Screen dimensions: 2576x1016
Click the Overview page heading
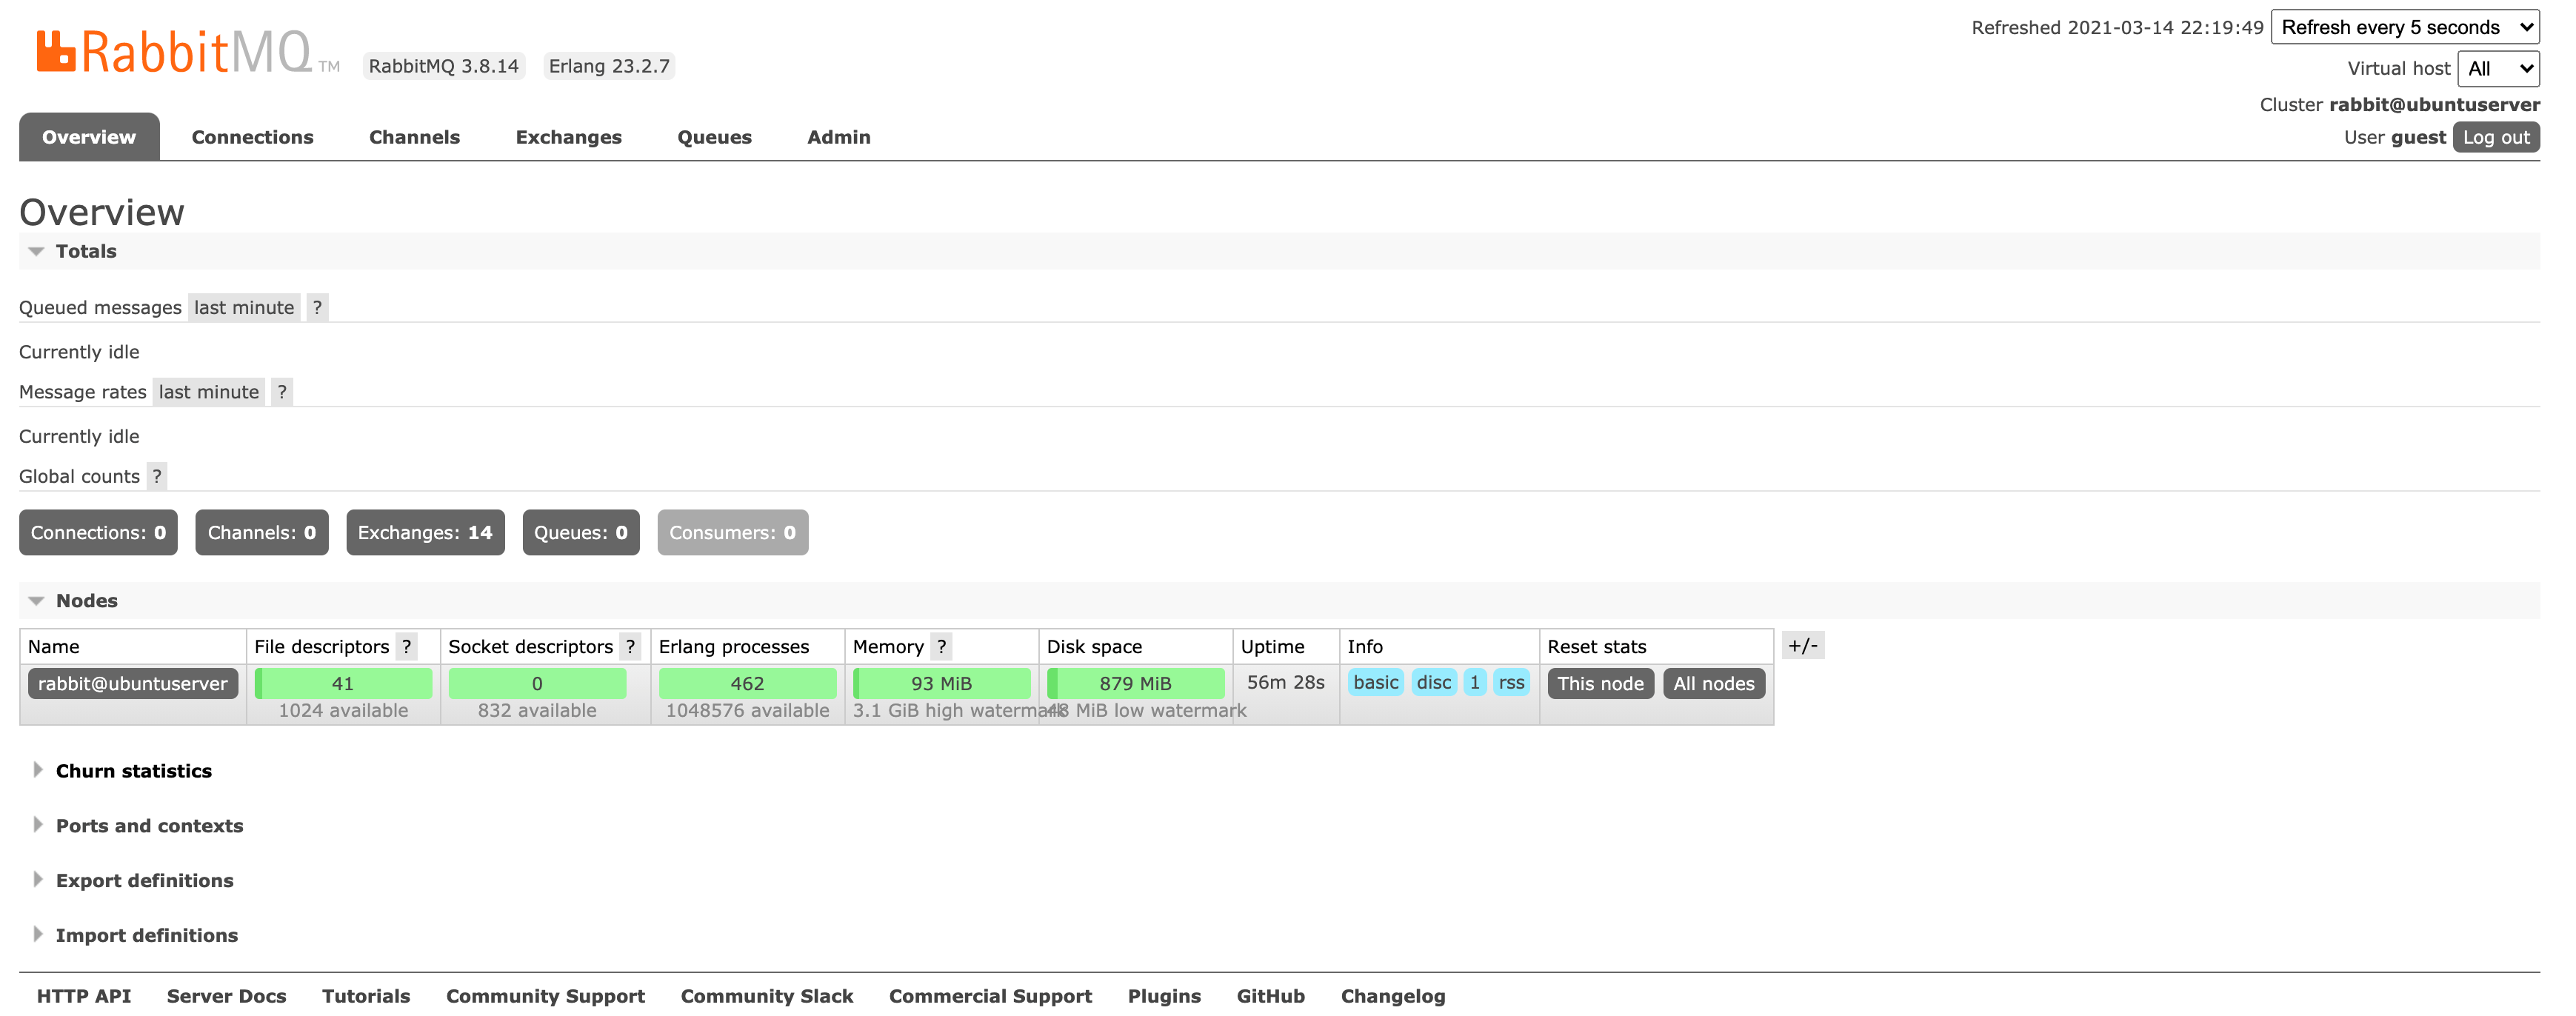click(x=102, y=212)
